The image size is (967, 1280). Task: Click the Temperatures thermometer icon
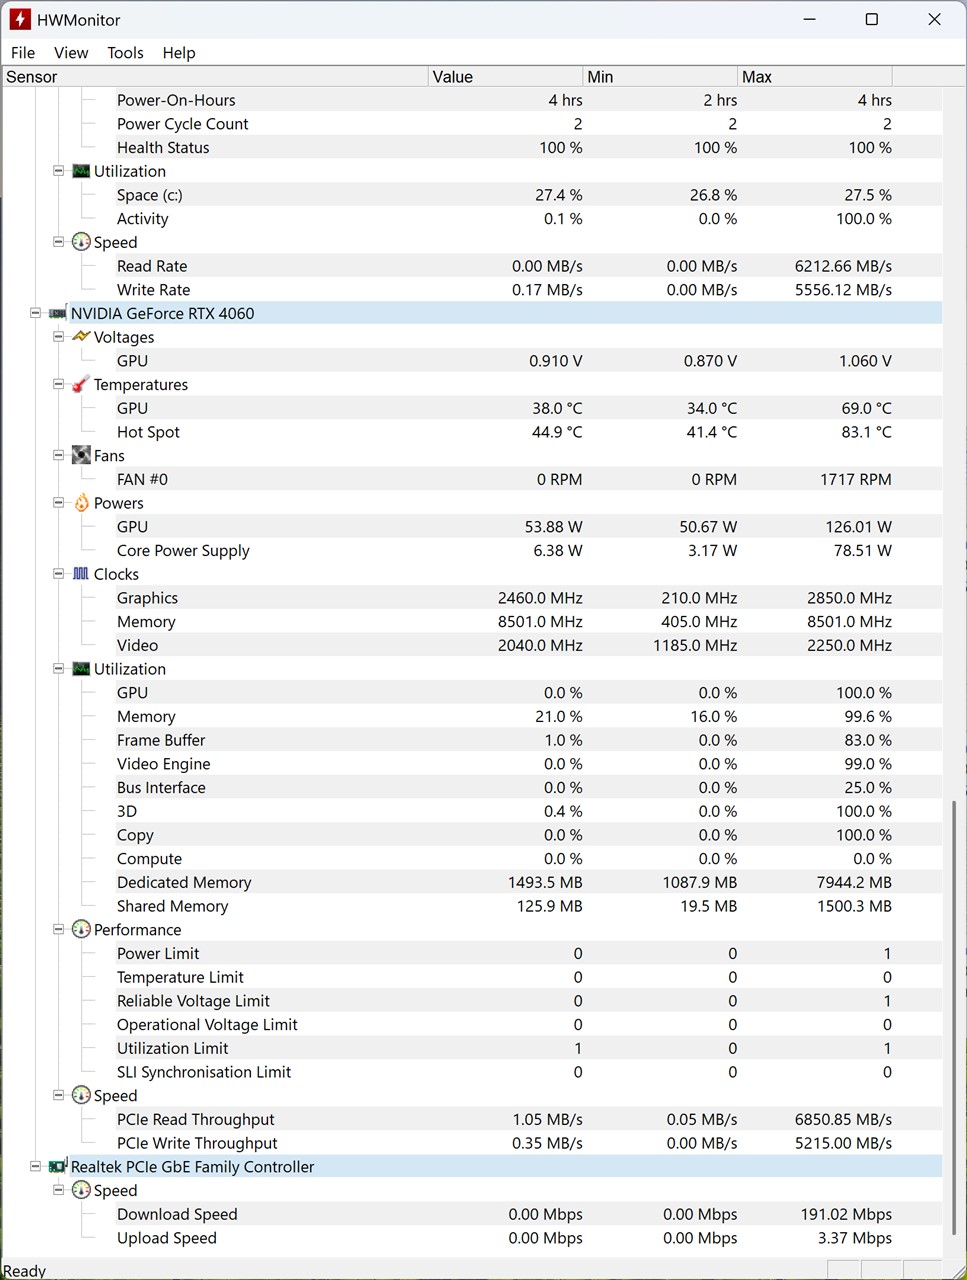(81, 385)
